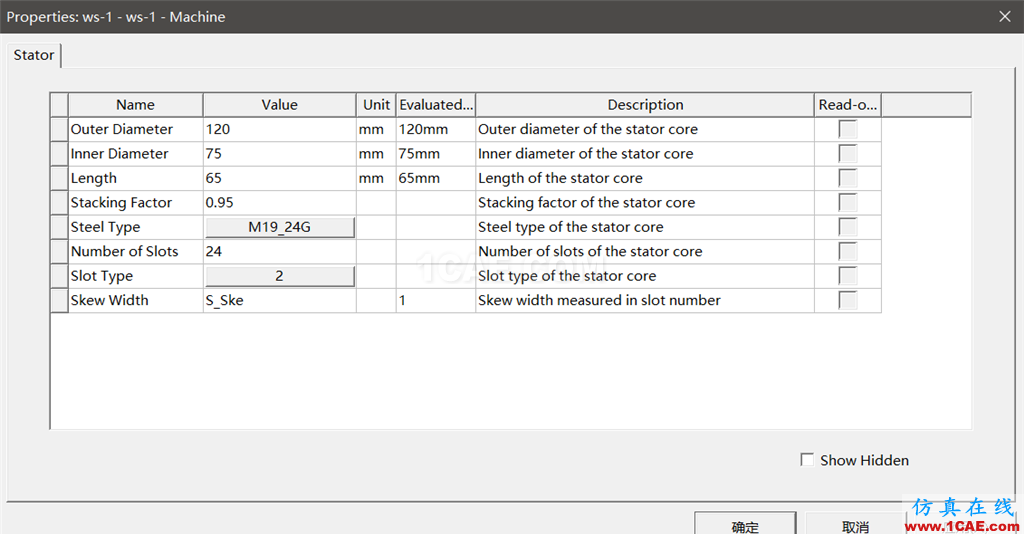Click 'Number of slots of the stator core' description
Viewport: 1024px width, 534px height.
pos(645,251)
